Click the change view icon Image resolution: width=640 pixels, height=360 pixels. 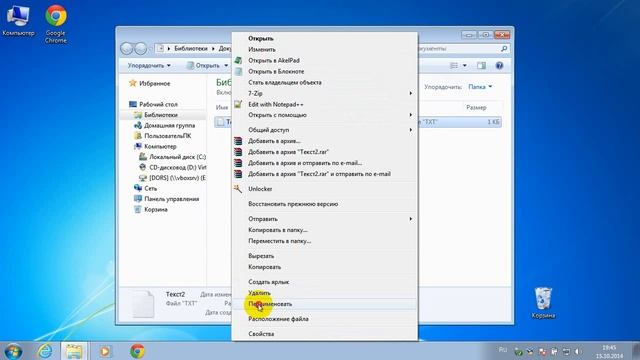pyautogui.click(x=454, y=65)
